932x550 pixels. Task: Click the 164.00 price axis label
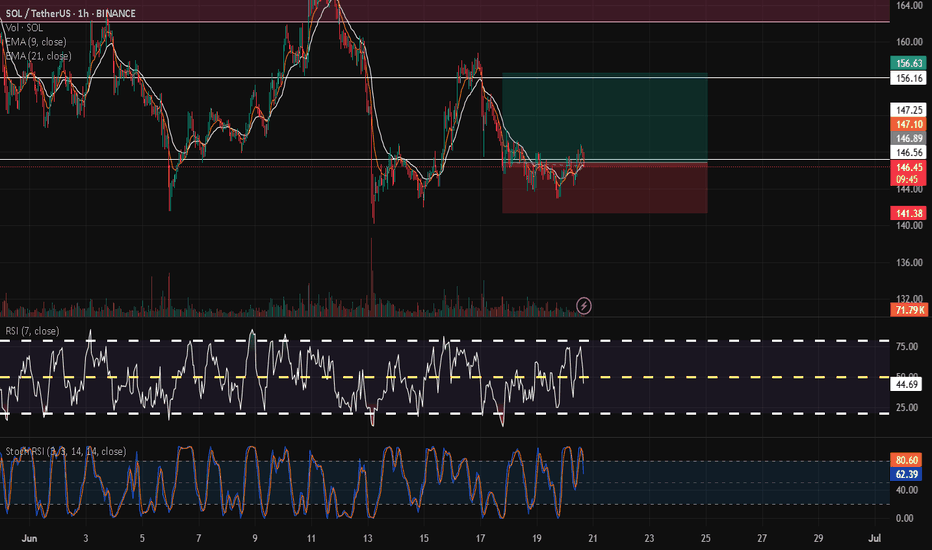(909, 5)
